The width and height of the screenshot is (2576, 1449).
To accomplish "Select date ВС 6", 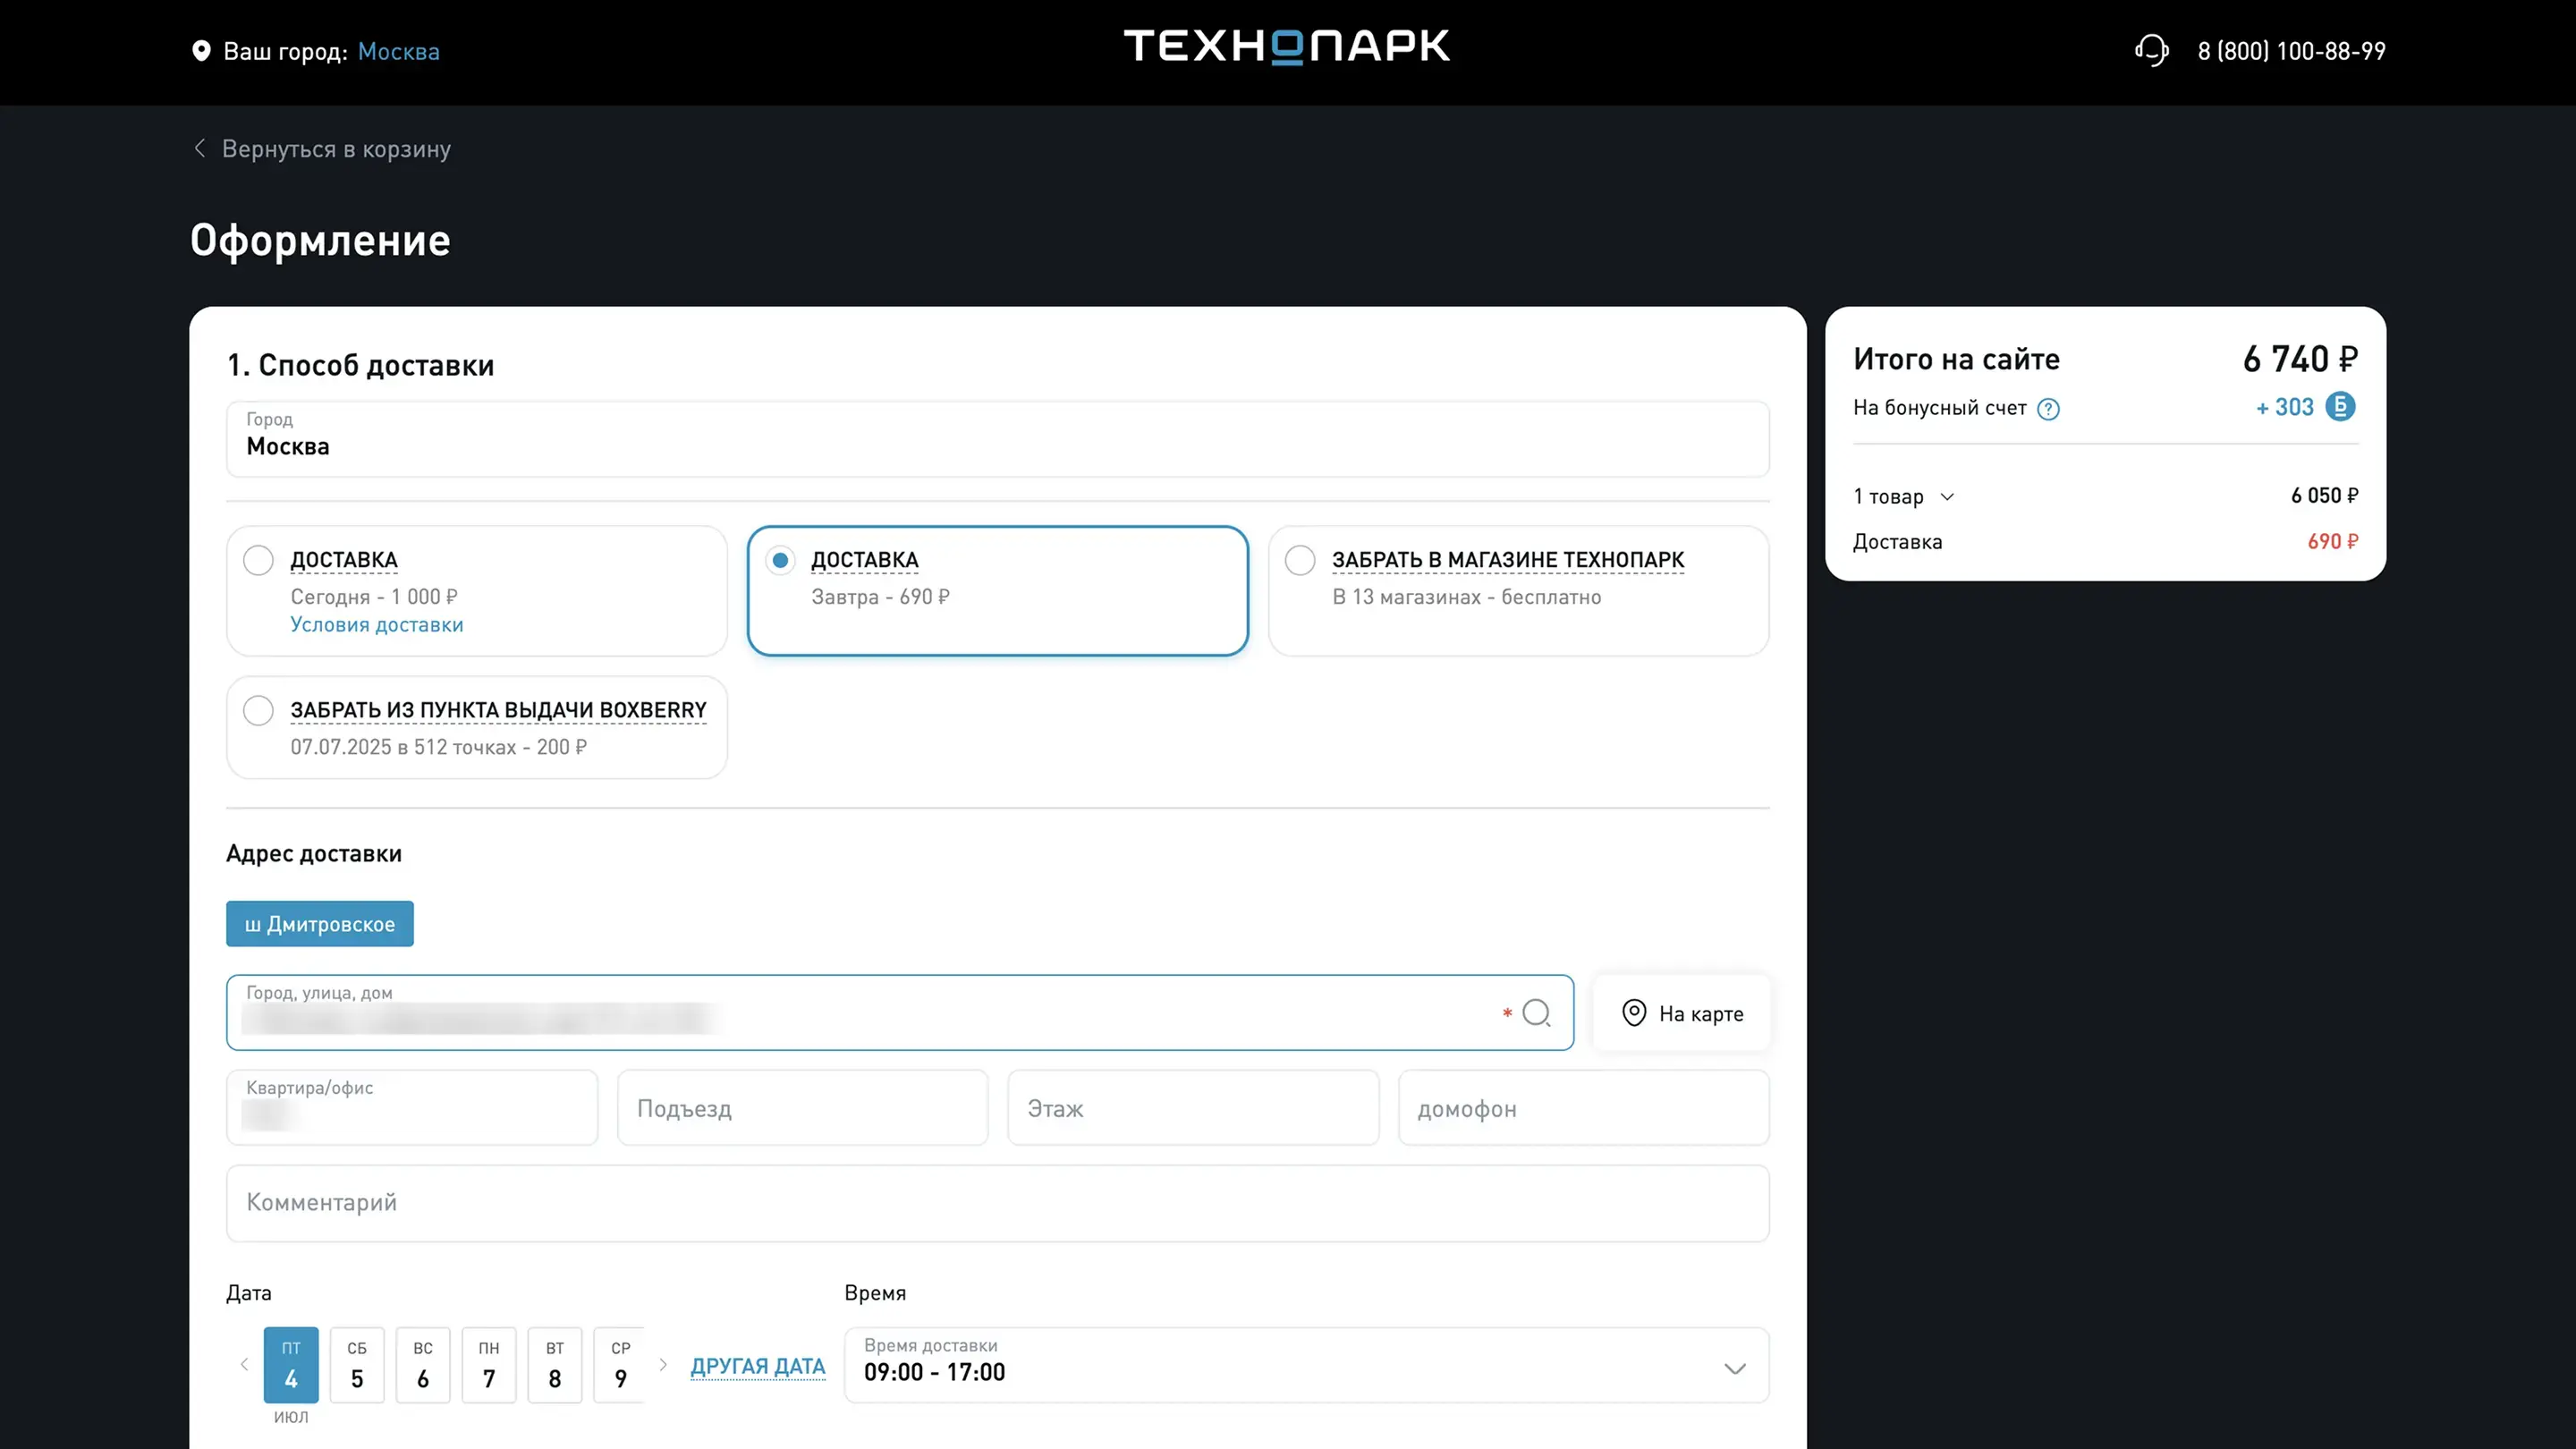I will 423,1365.
